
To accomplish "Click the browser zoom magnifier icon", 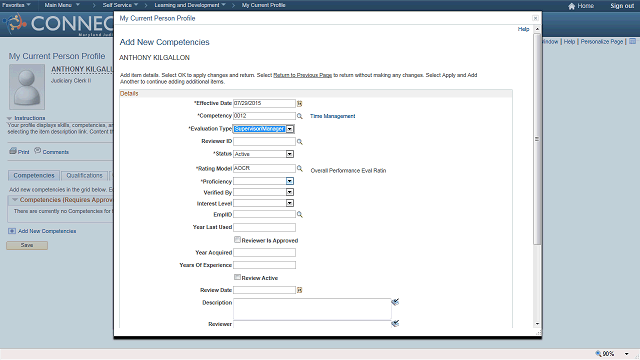I will 598,353.
